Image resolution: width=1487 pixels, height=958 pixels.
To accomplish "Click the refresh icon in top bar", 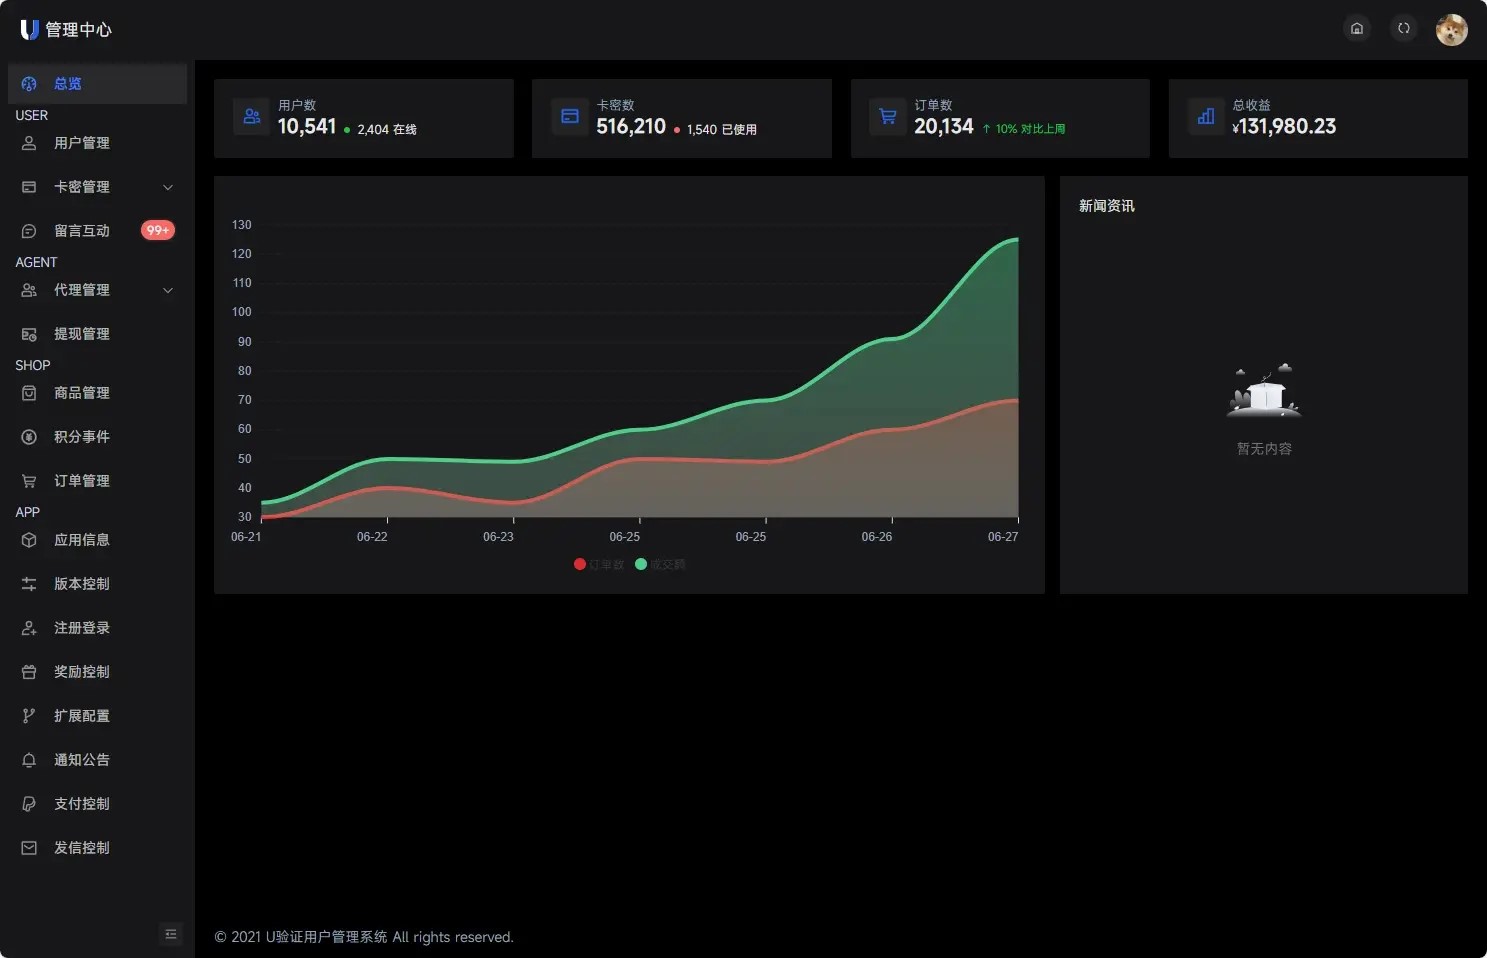I will (1403, 29).
